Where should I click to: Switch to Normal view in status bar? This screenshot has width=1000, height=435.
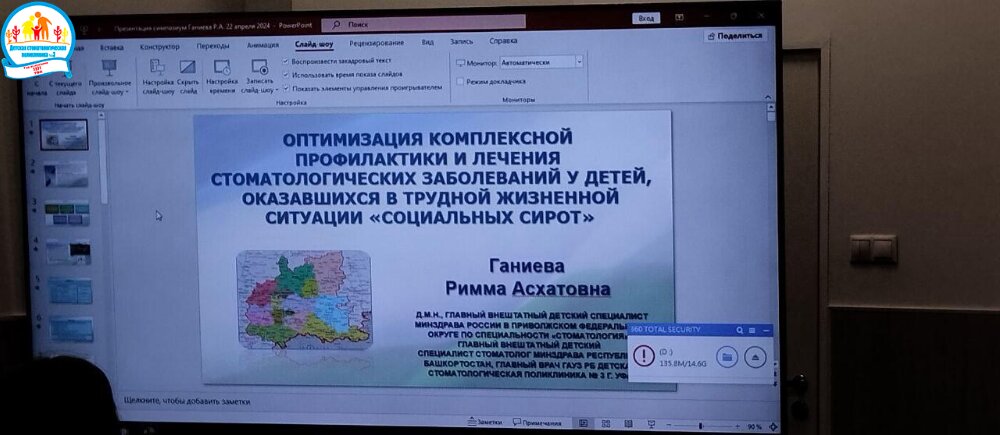point(583,424)
